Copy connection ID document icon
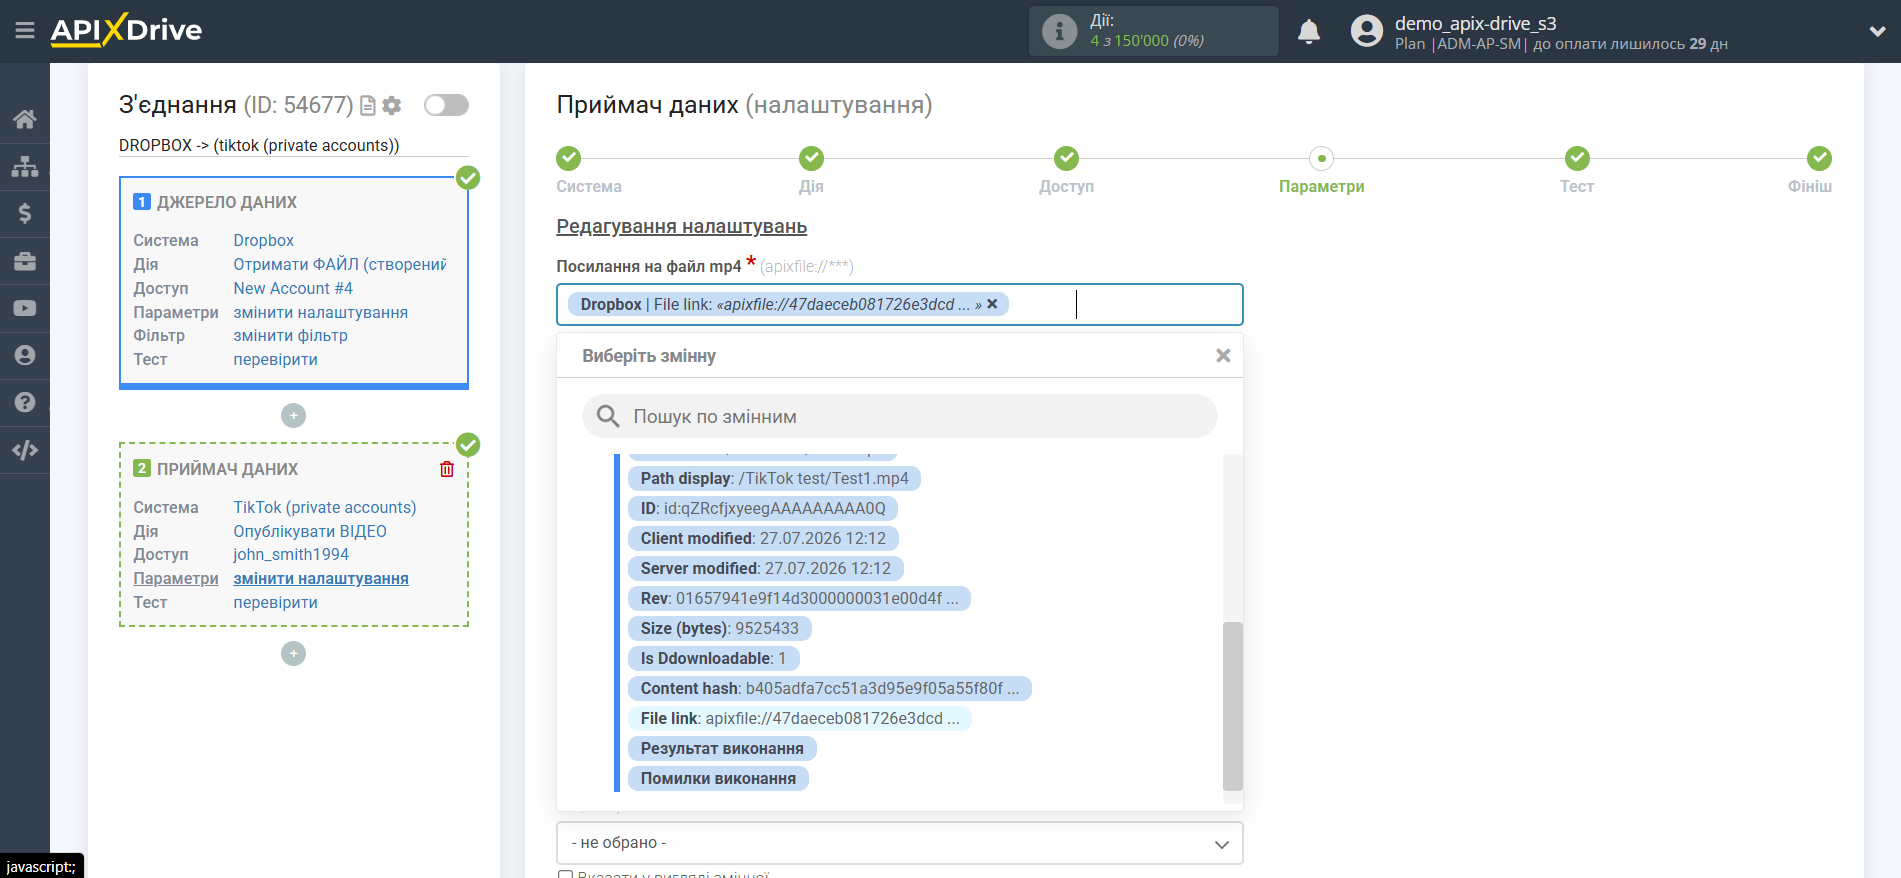1901x878 pixels. 368,105
